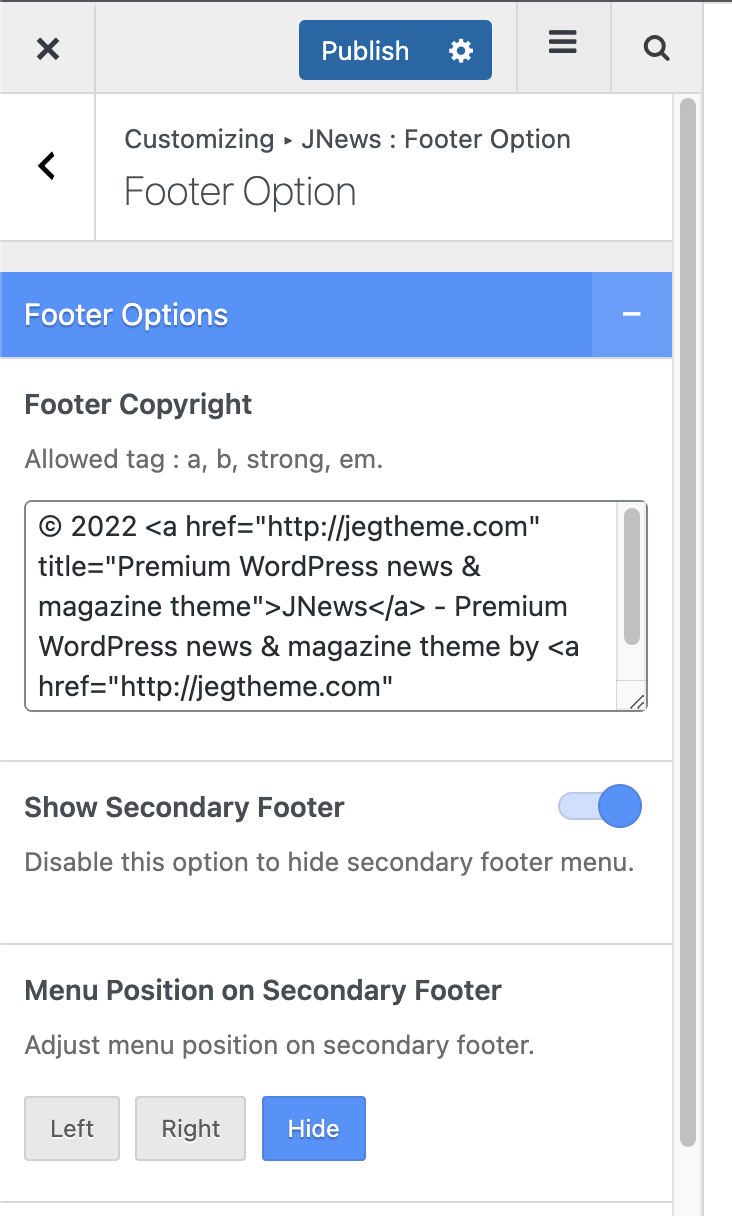
Task: Click the panel's main vertical scrollbar
Action: 687,622
